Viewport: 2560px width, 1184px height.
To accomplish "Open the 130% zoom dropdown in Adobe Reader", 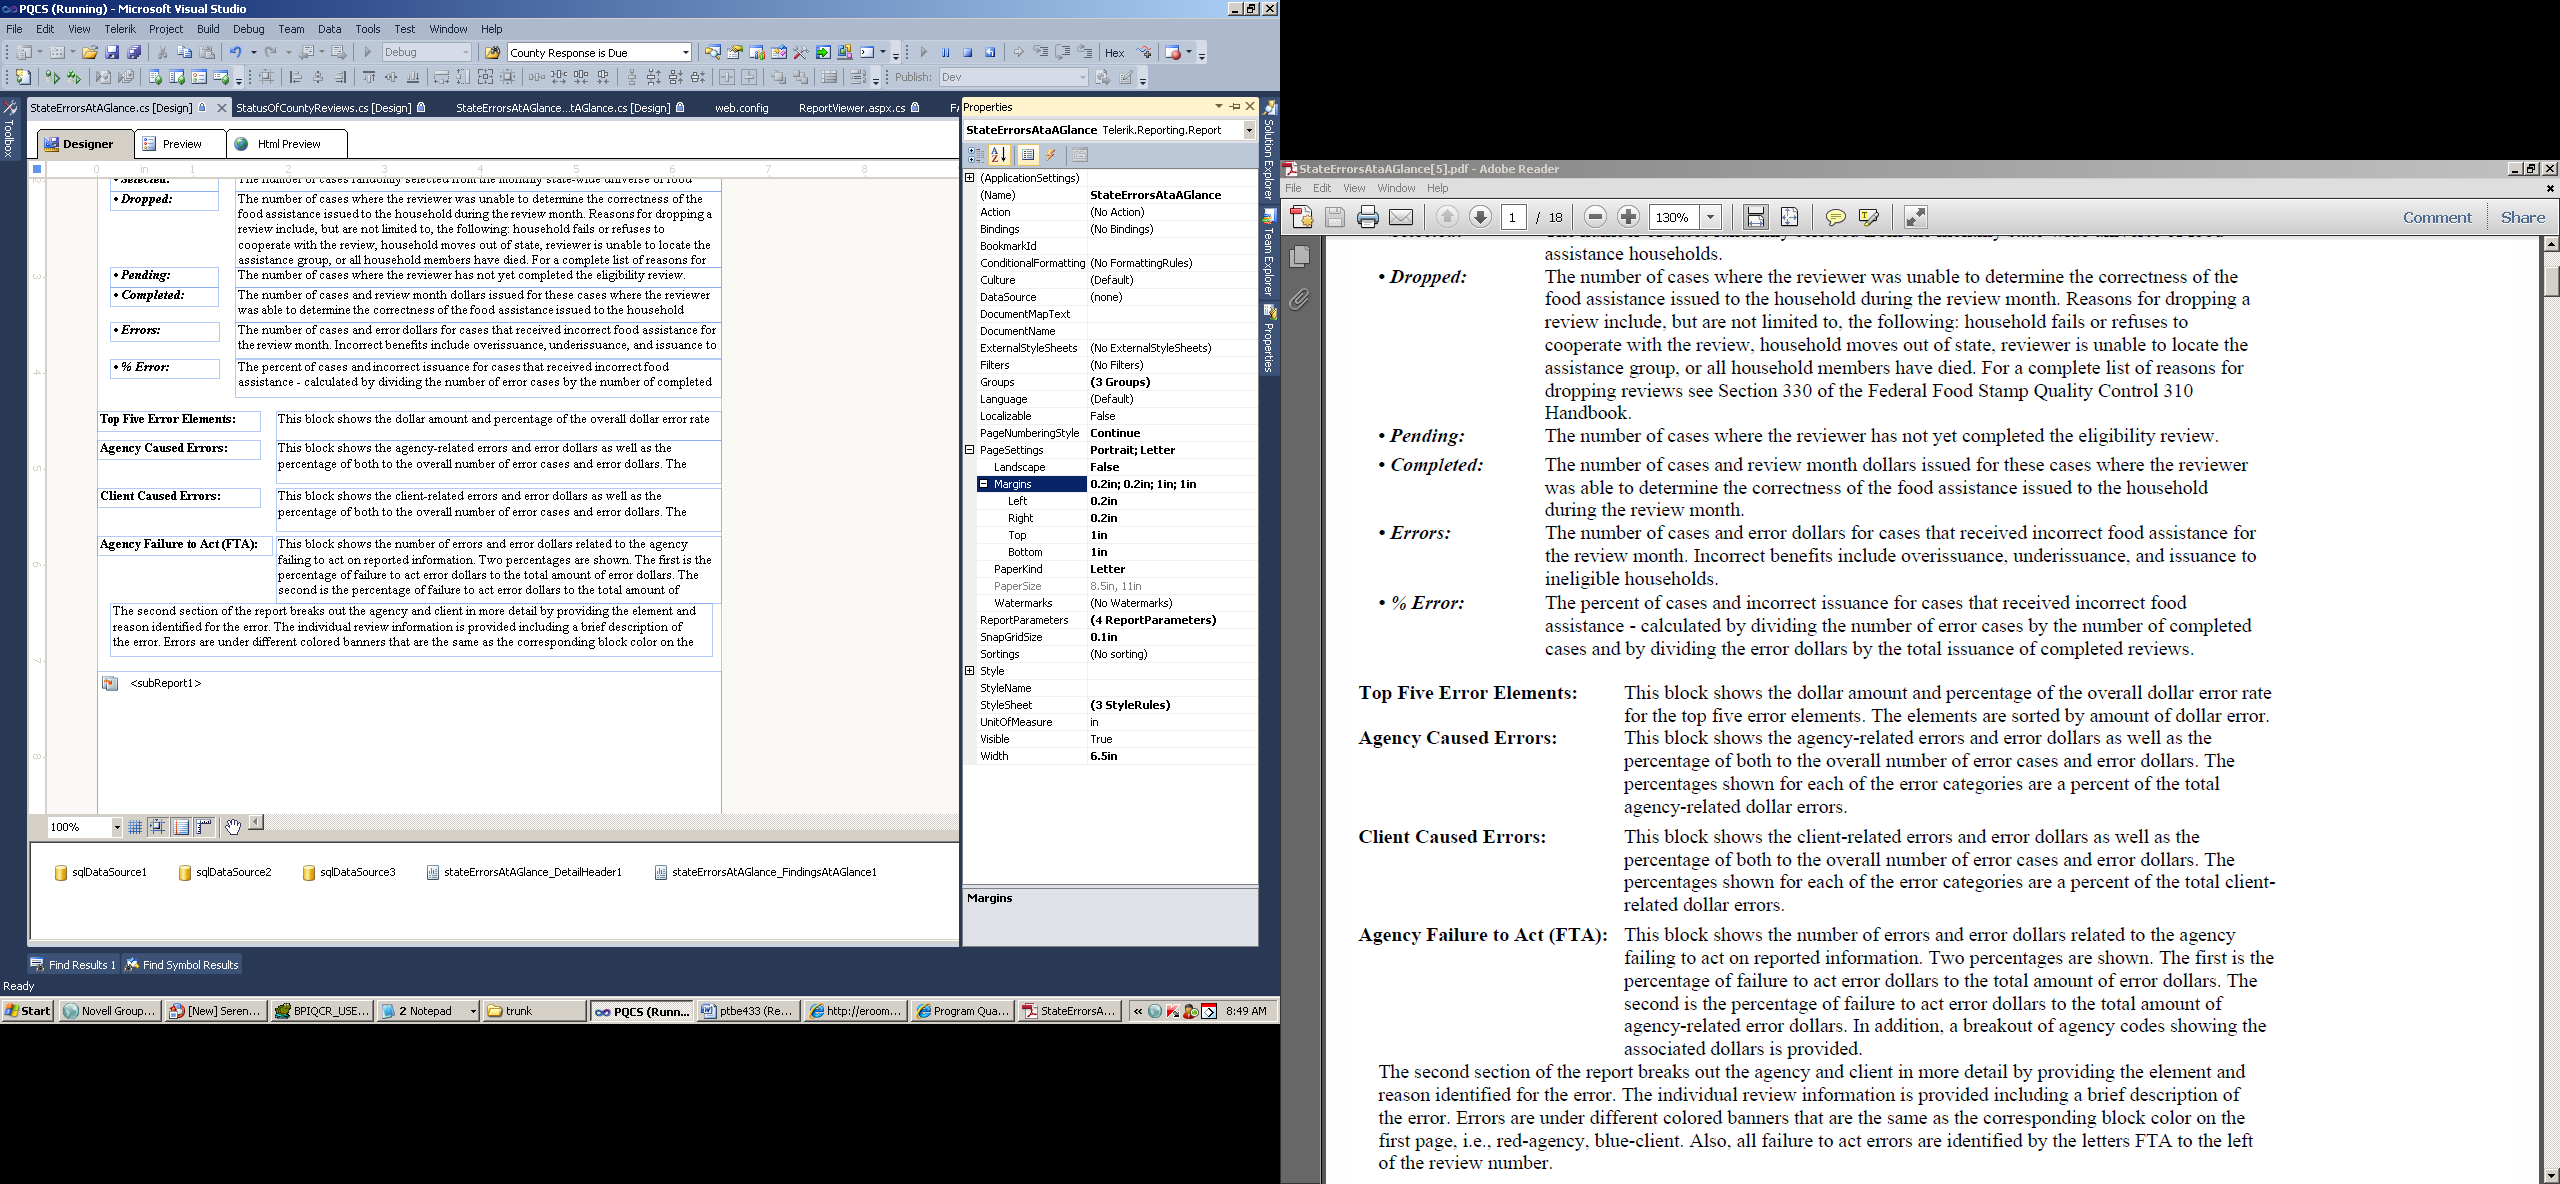I will point(1711,217).
